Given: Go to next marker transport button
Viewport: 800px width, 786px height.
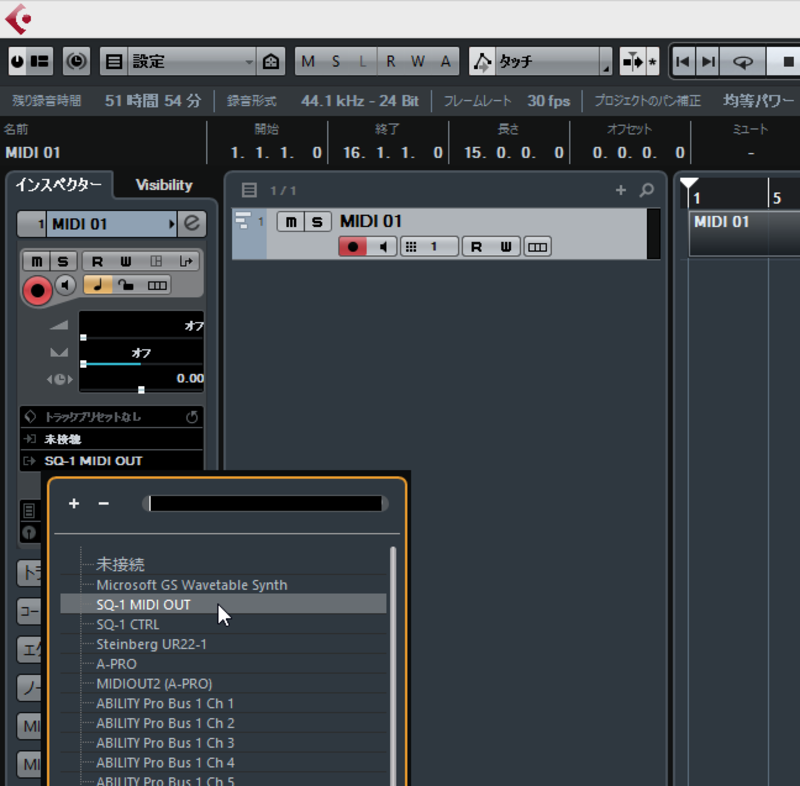Looking at the screenshot, I should click(x=708, y=62).
